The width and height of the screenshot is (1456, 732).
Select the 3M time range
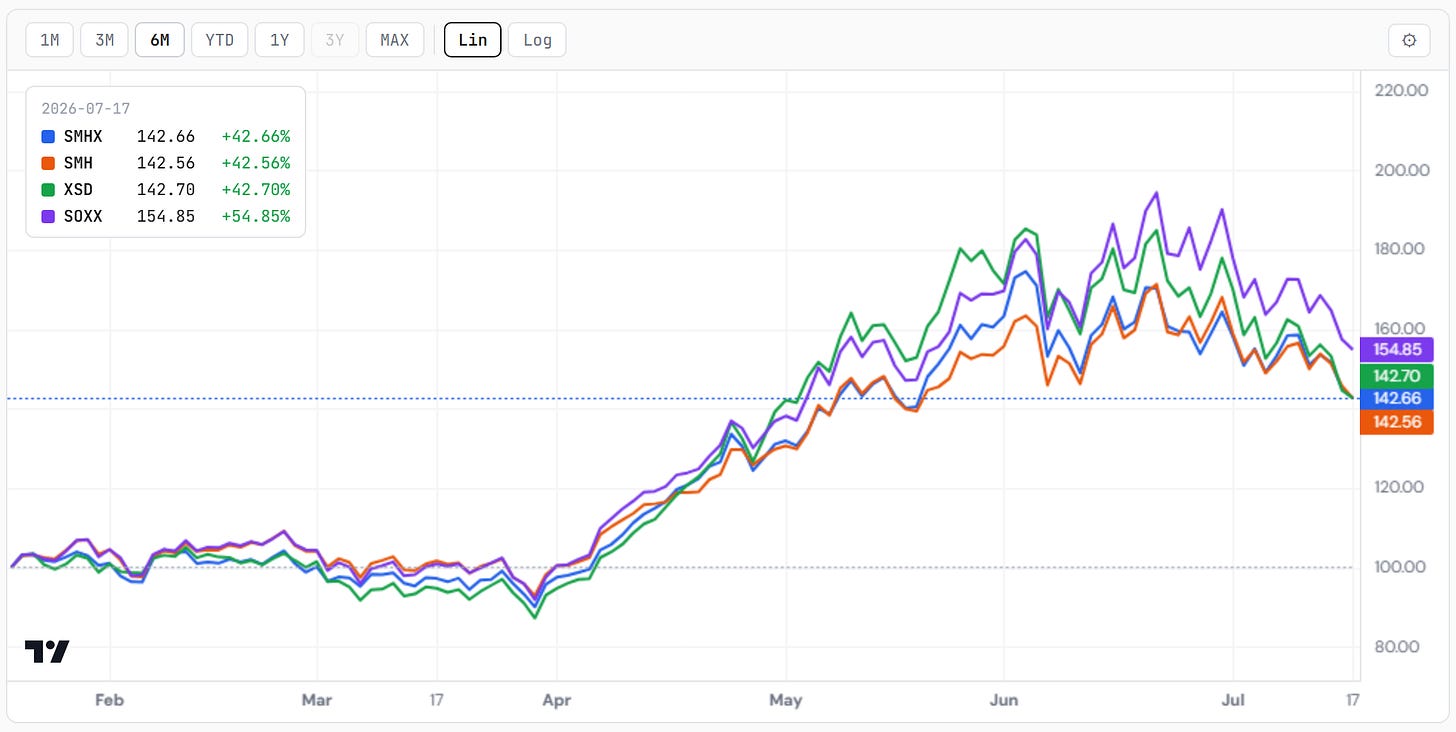pos(104,40)
